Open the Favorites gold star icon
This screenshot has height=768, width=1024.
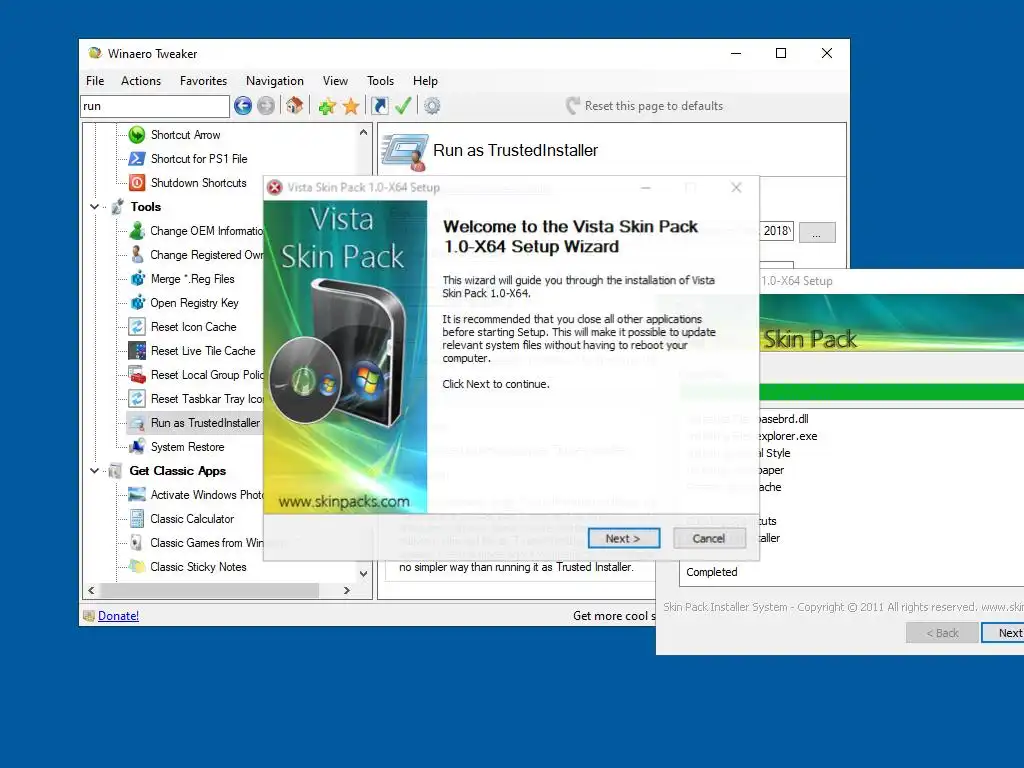tap(351, 106)
